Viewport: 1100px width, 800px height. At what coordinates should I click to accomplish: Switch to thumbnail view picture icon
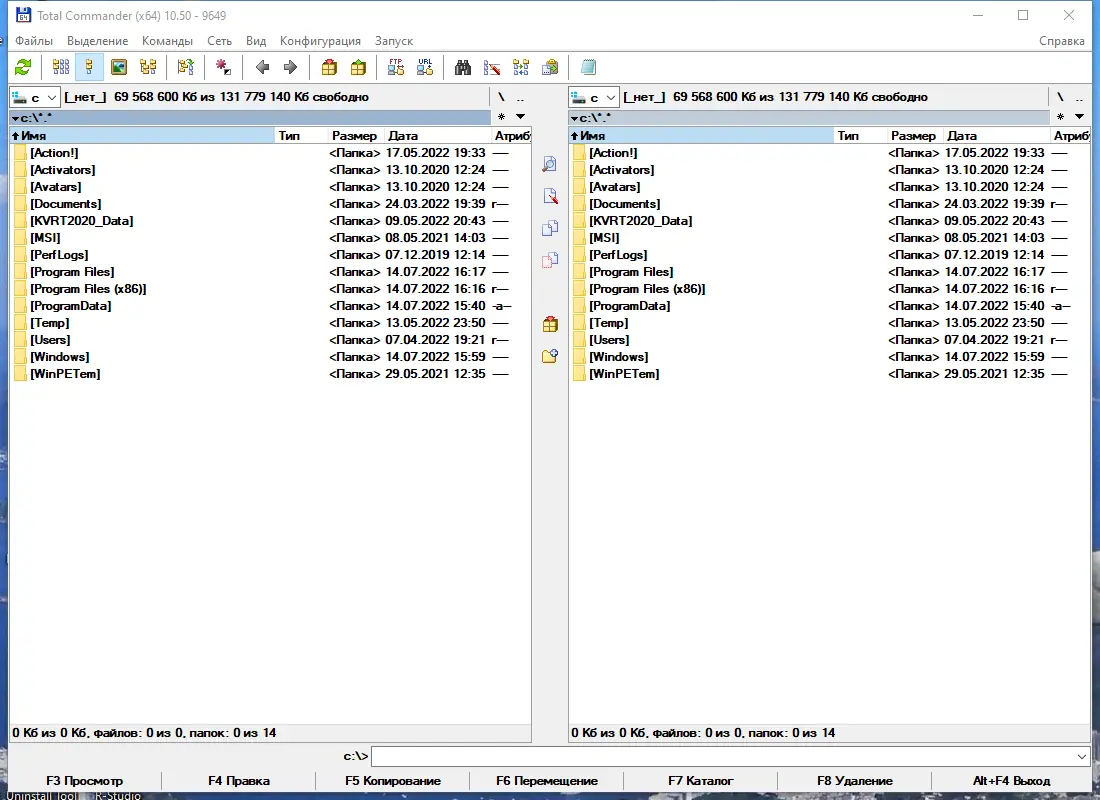pos(119,67)
